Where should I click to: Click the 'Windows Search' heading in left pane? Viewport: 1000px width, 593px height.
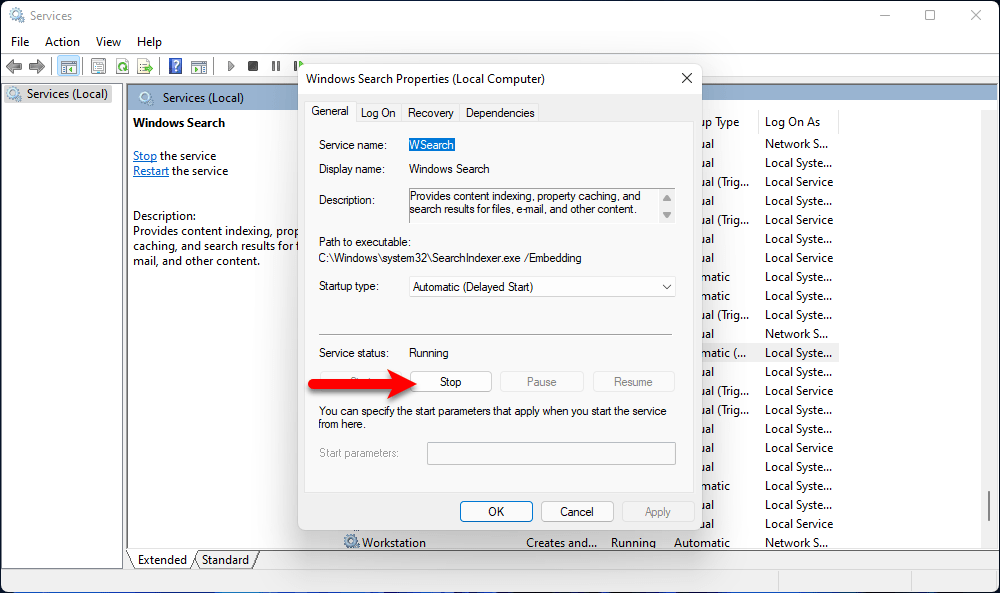pyautogui.click(x=179, y=122)
